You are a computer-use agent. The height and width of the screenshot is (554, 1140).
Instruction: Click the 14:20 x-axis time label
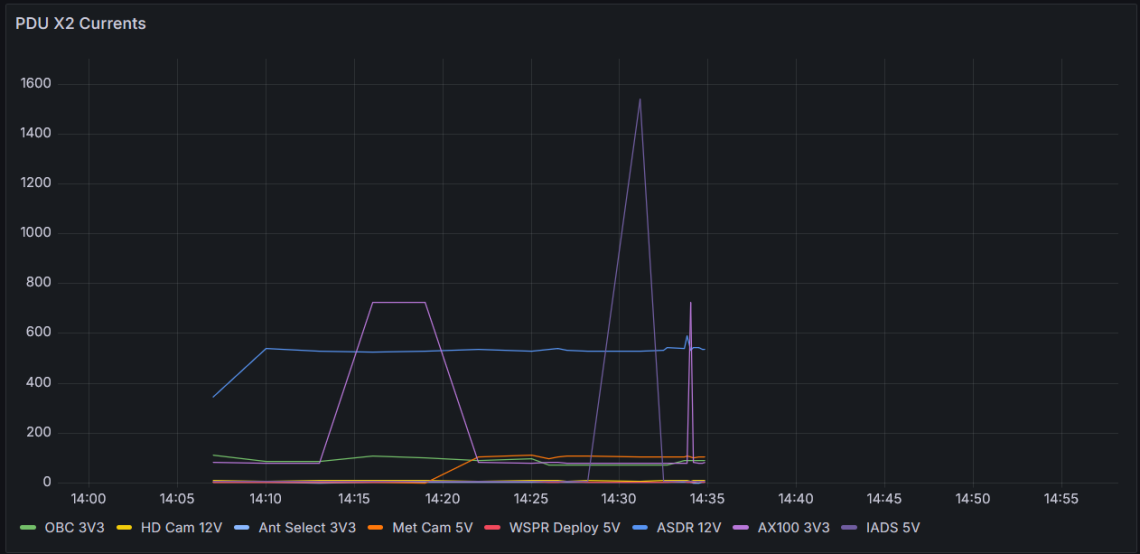[x=443, y=500]
